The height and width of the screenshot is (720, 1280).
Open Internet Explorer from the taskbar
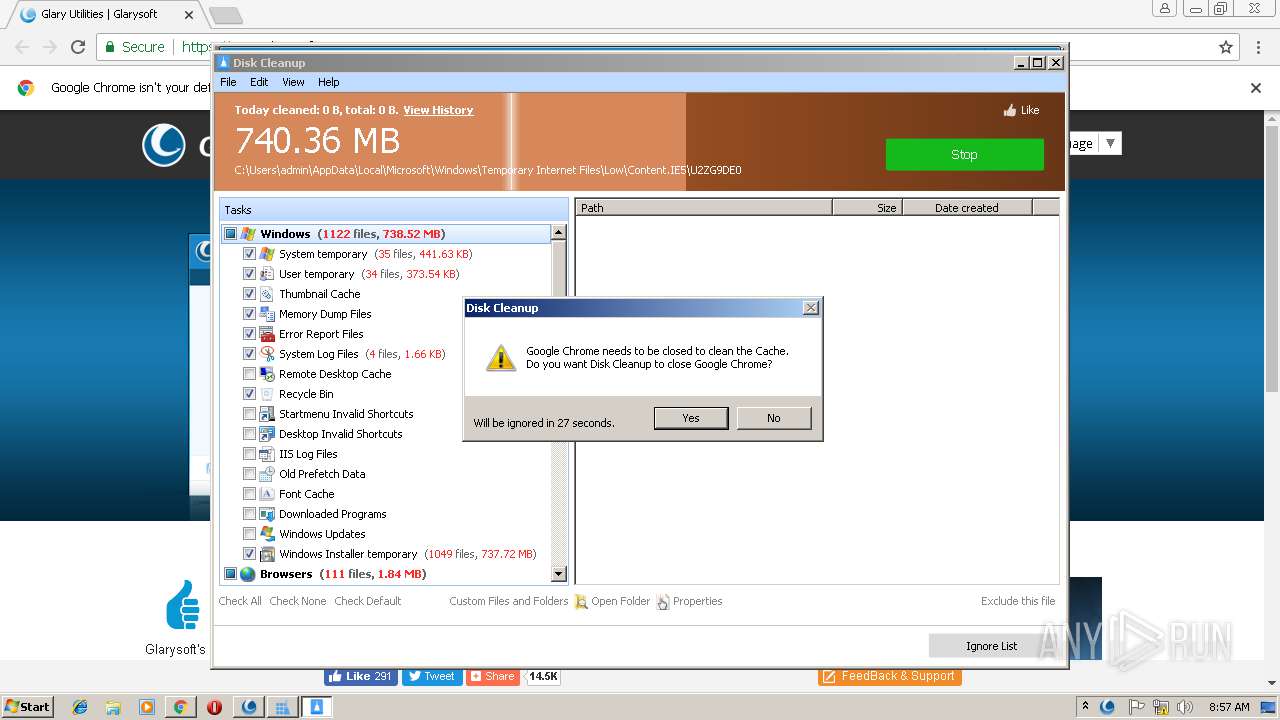(80, 707)
